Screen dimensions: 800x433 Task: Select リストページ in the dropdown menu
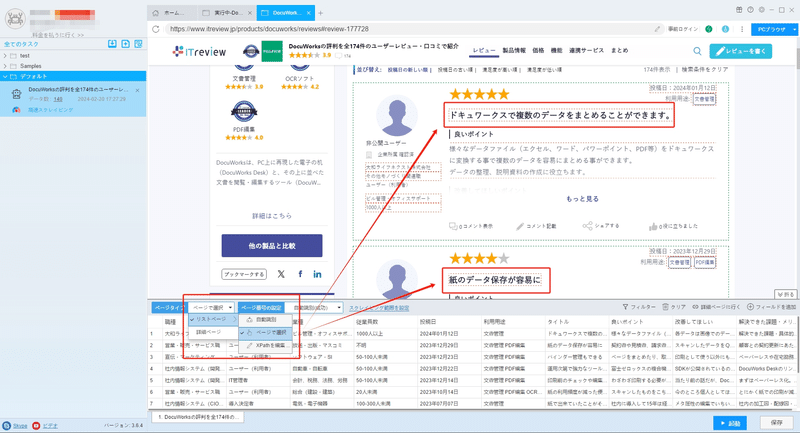(211, 319)
